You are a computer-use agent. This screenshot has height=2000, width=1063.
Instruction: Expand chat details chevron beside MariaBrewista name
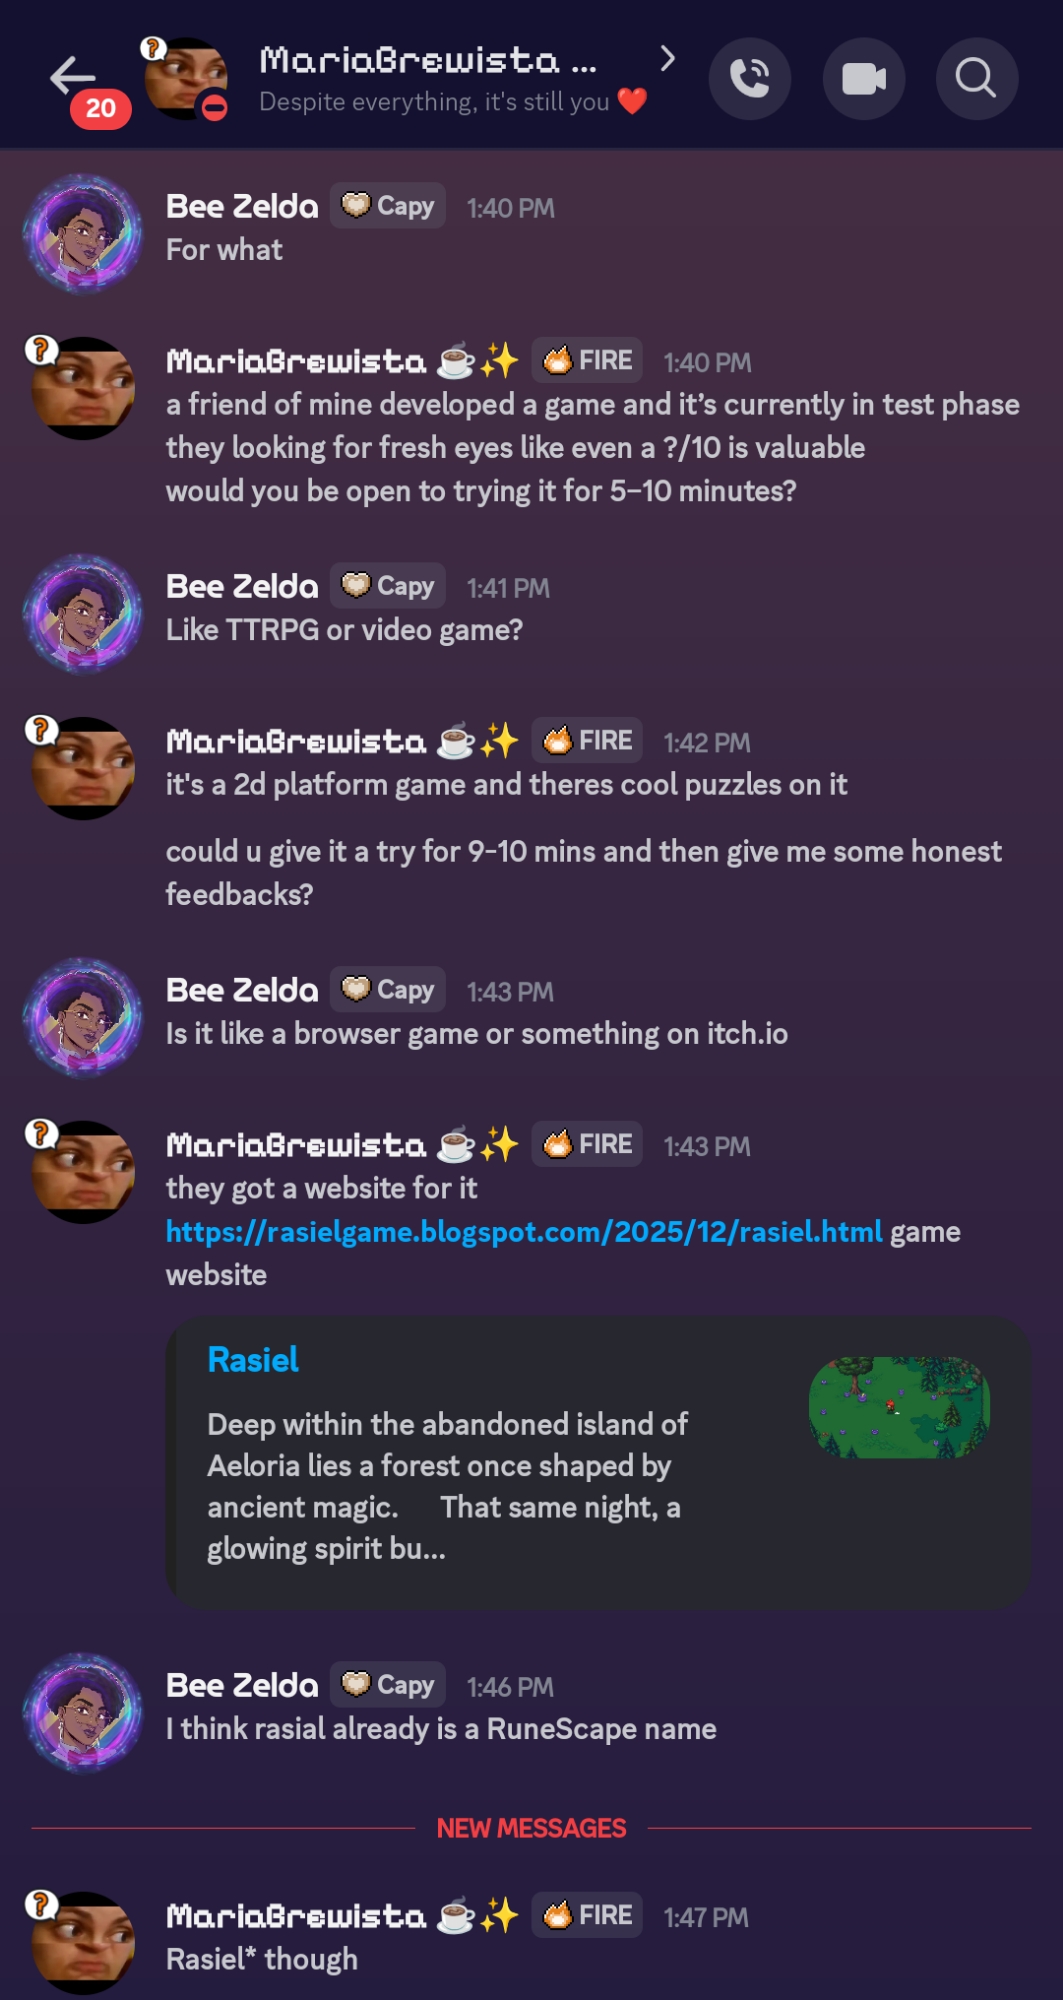coord(667,59)
